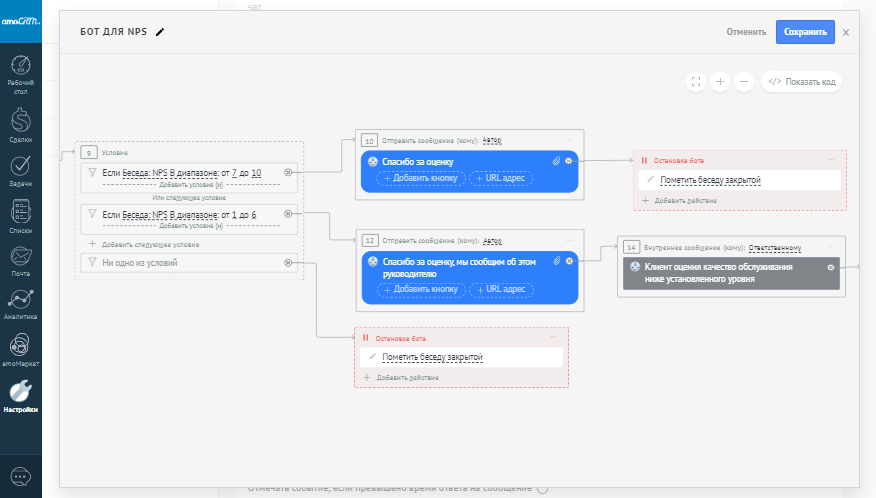The width and height of the screenshot is (876, 498).
Task: Open Настройки in the sidebar menu
Action: [x=21, y=396]
